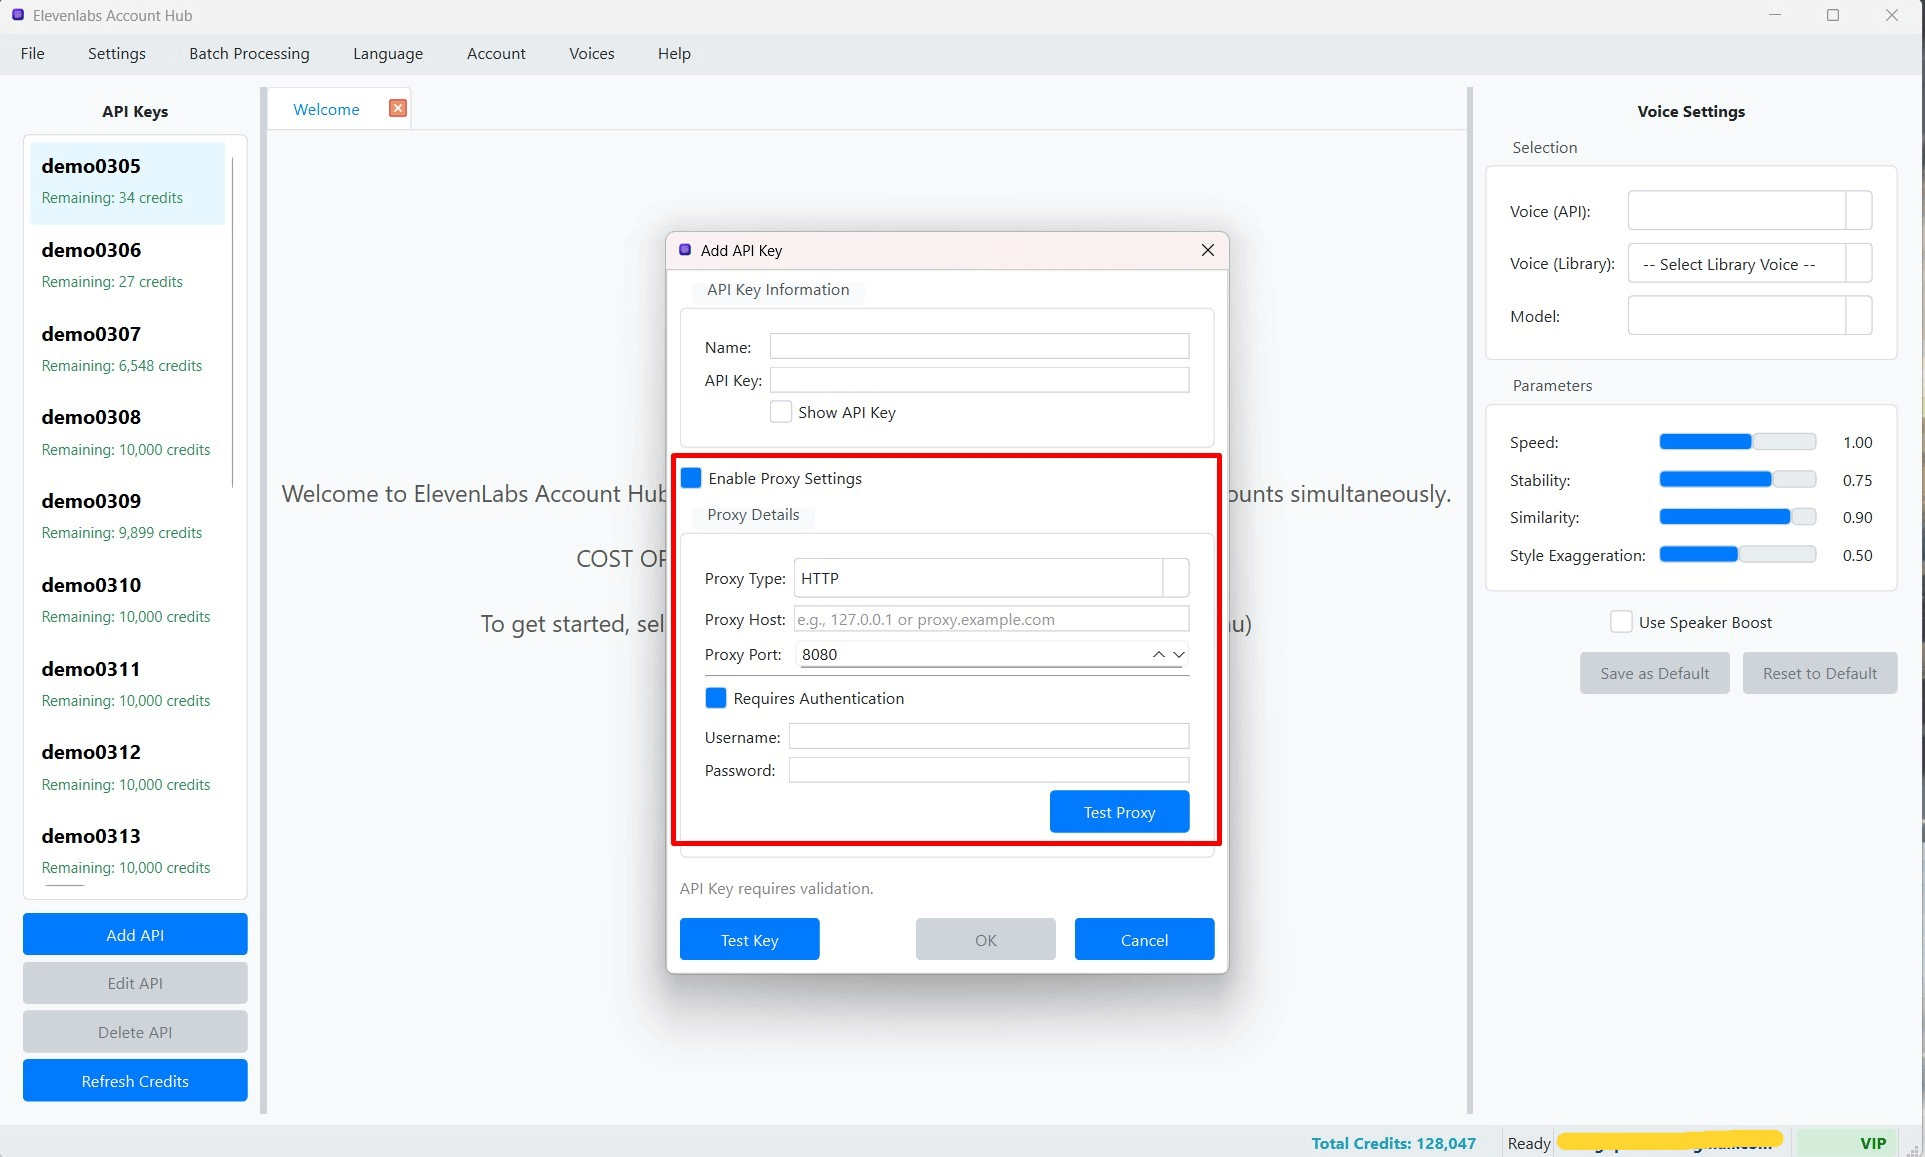Viewport: 1925px width, 1157px height.
Task: Toggle the Show API Key checkbox
Action: 781,412
